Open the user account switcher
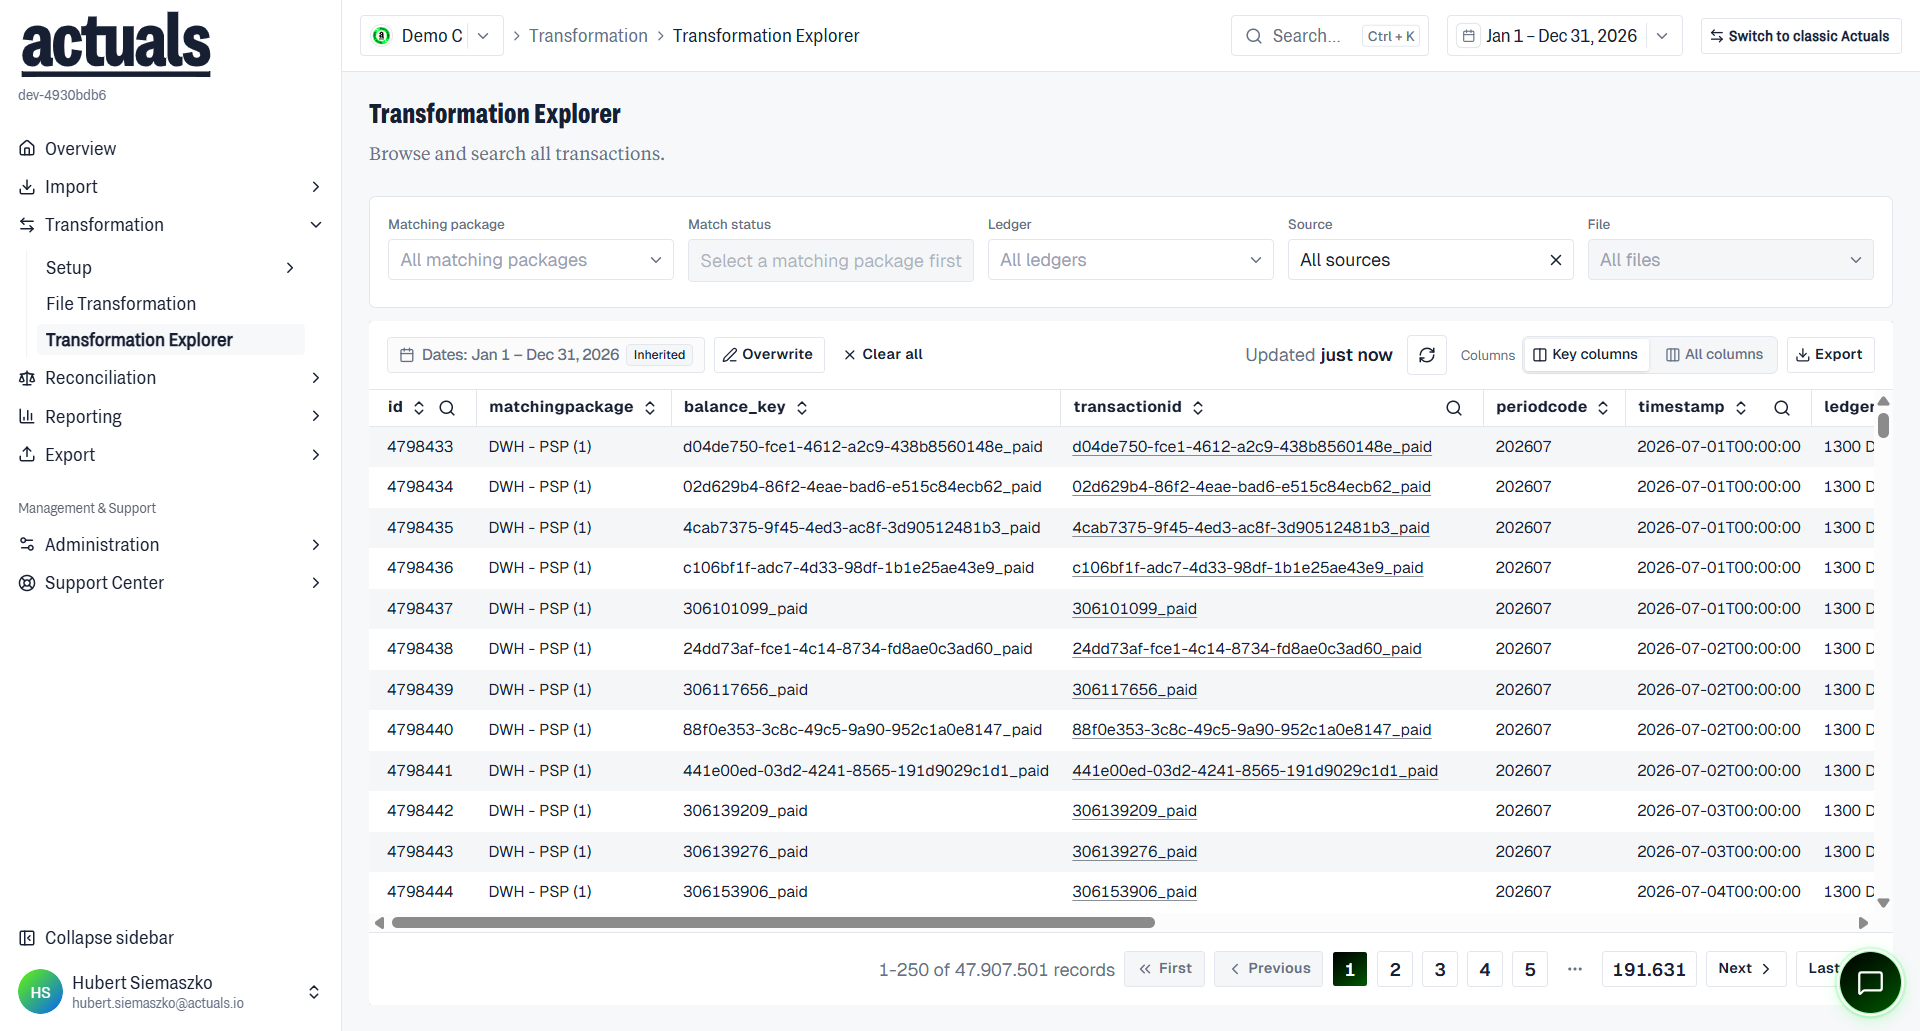The image size is (1920, 1031). (314, 992)
